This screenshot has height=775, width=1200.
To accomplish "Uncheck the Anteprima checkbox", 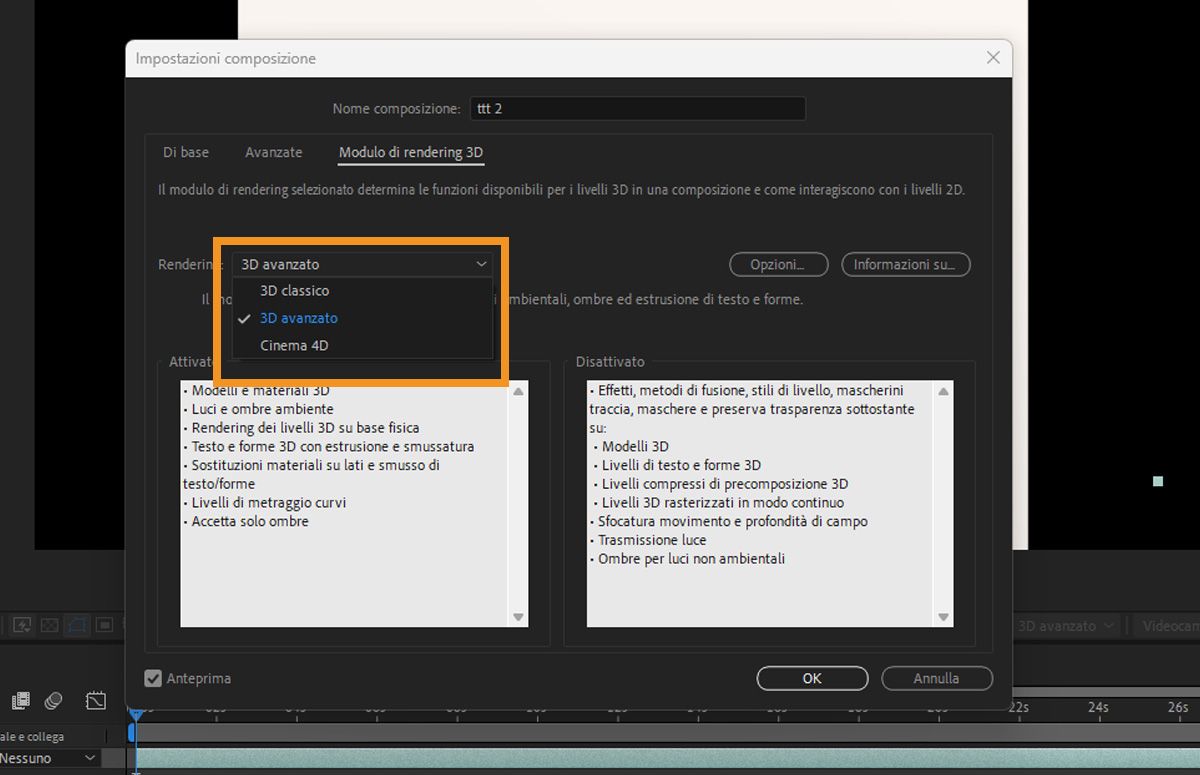I will pos(153,678).
